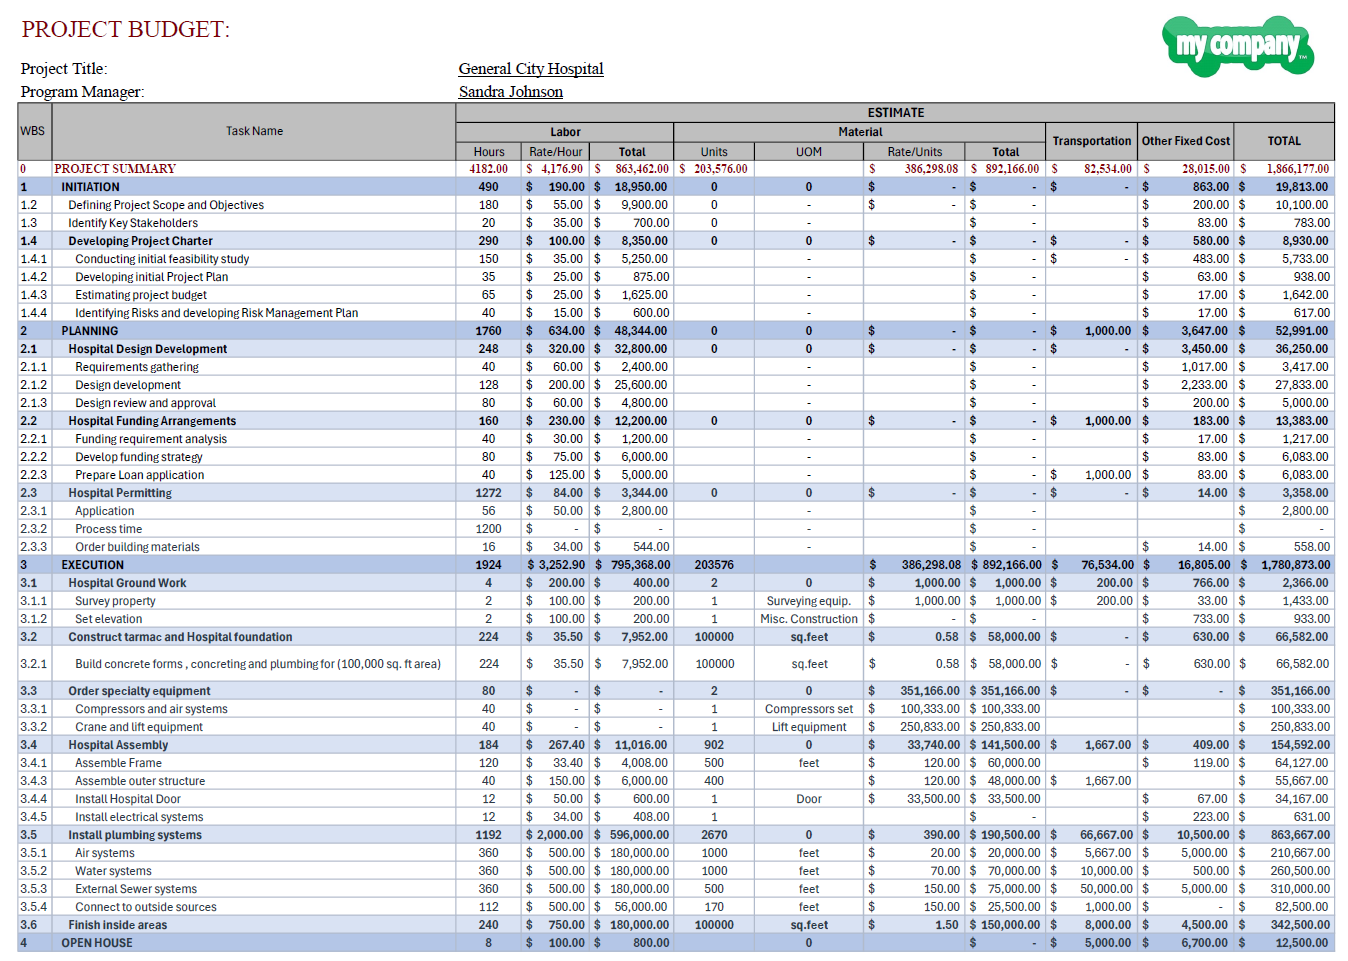Click Hospital Permitting row name
Screen dimensions: 1348x961
click(120, 493)
